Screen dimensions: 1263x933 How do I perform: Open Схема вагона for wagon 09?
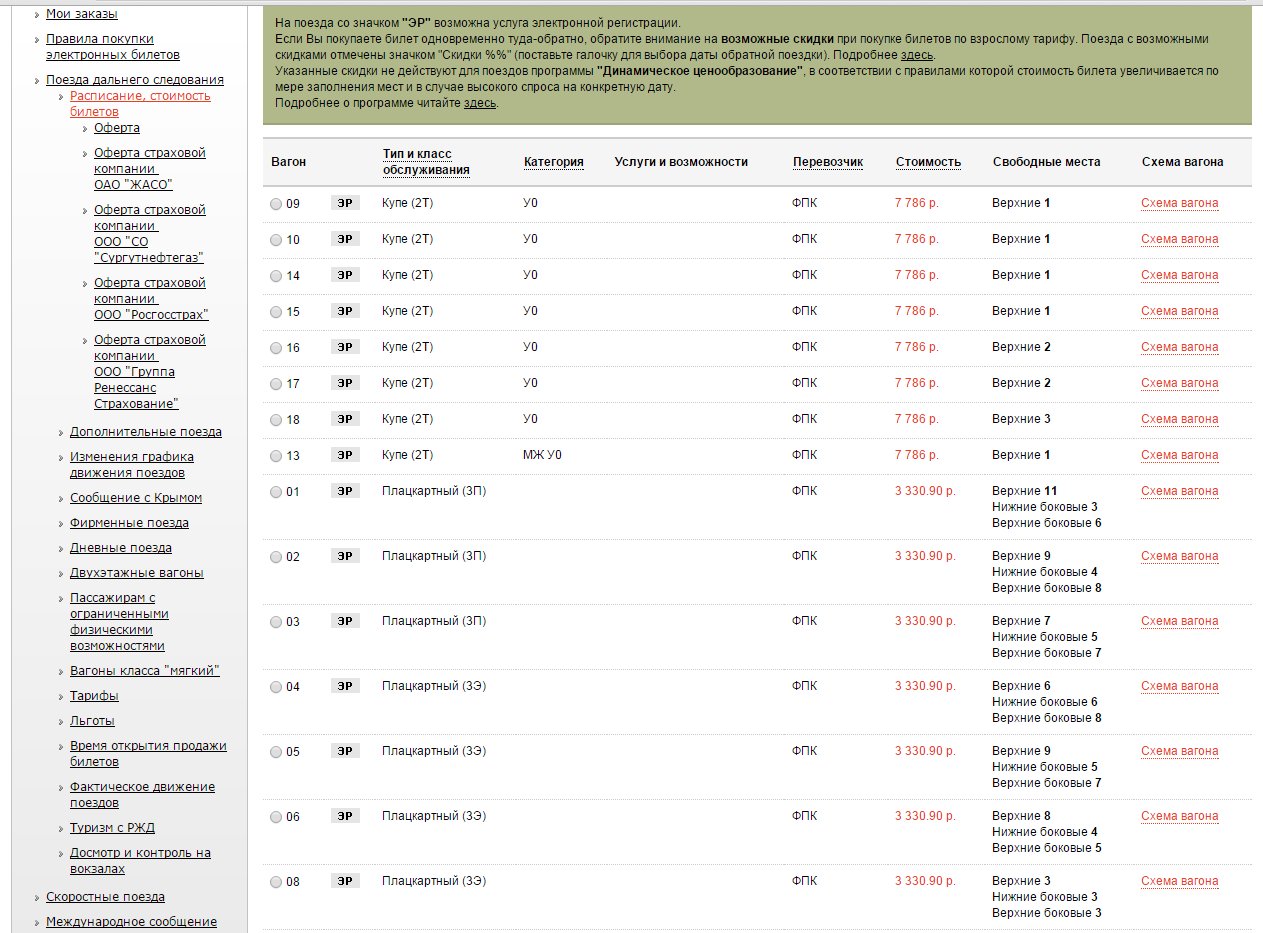pyautogui.click(x=1179, y=203)
